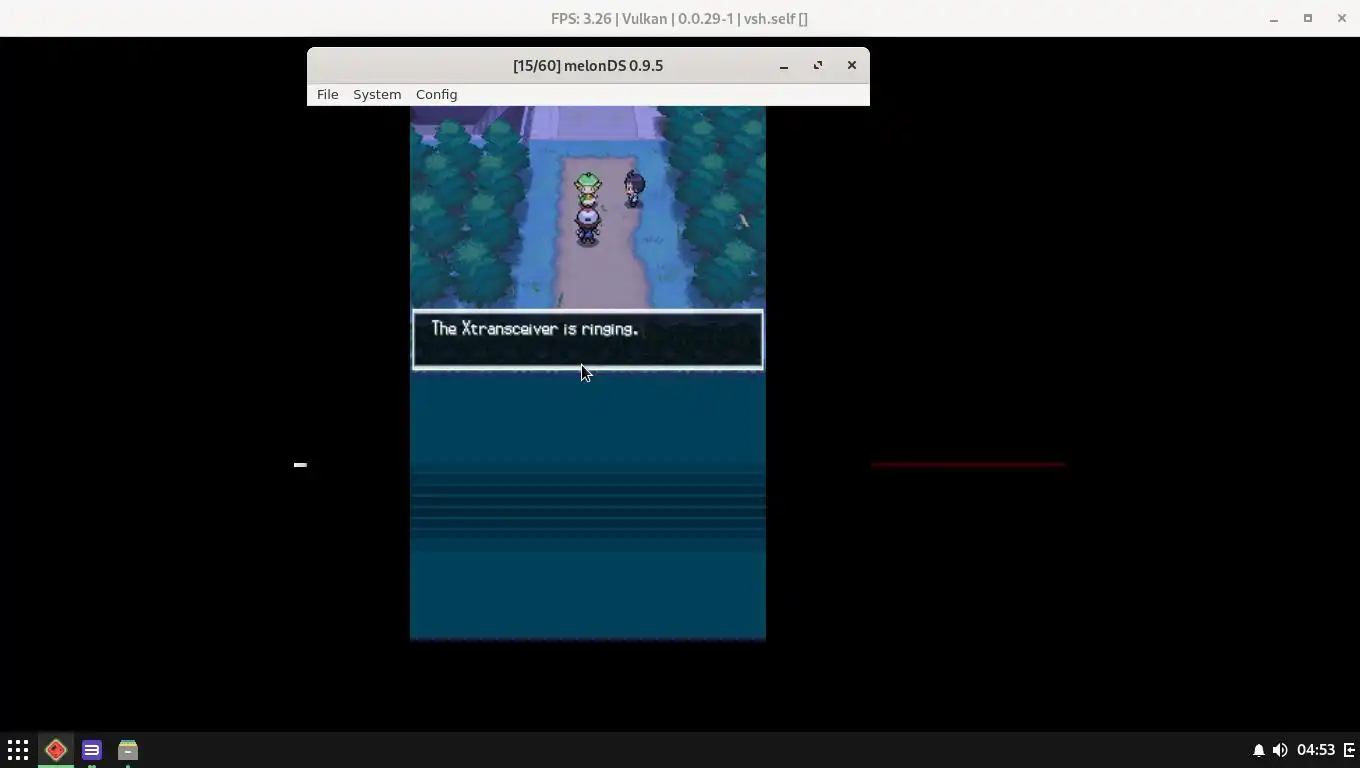1360x768 pixels.
Task: Close the melonDS 0.9.5 window
Action: point(852,65)
